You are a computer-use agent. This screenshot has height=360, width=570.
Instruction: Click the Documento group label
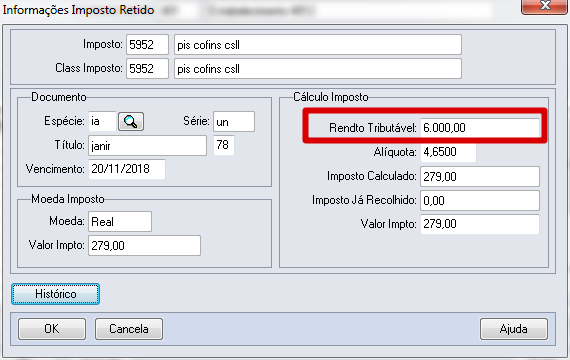(x=59, y=97)
